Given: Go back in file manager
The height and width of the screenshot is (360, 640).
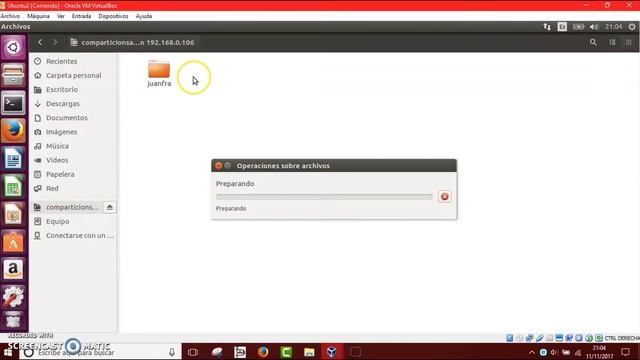Looking at the screenshot, I should click(x=40, y=42).
